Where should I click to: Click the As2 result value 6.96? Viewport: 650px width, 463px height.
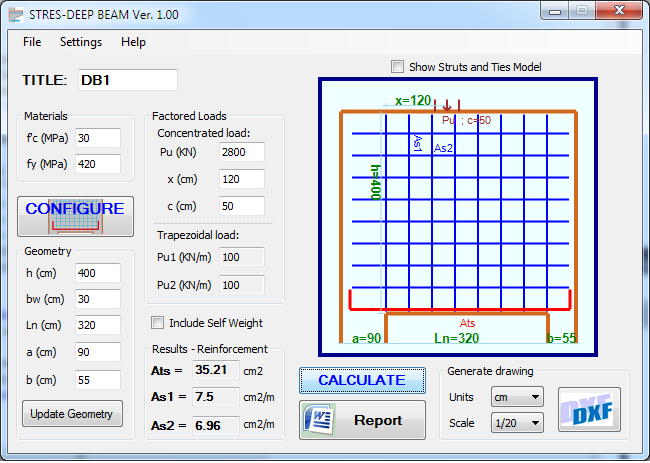(216, 425)
